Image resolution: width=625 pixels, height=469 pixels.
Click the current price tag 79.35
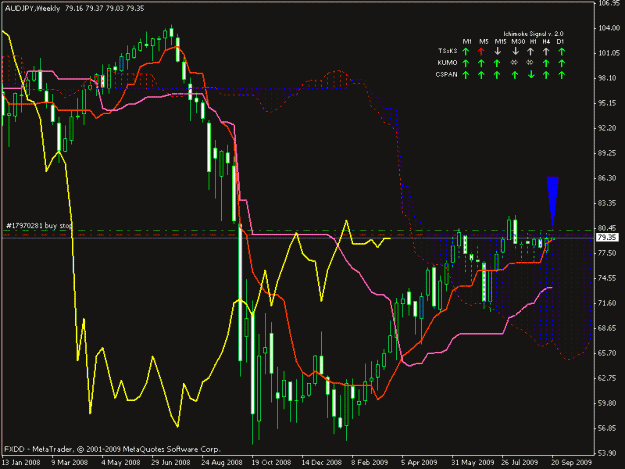pos(607,238)
